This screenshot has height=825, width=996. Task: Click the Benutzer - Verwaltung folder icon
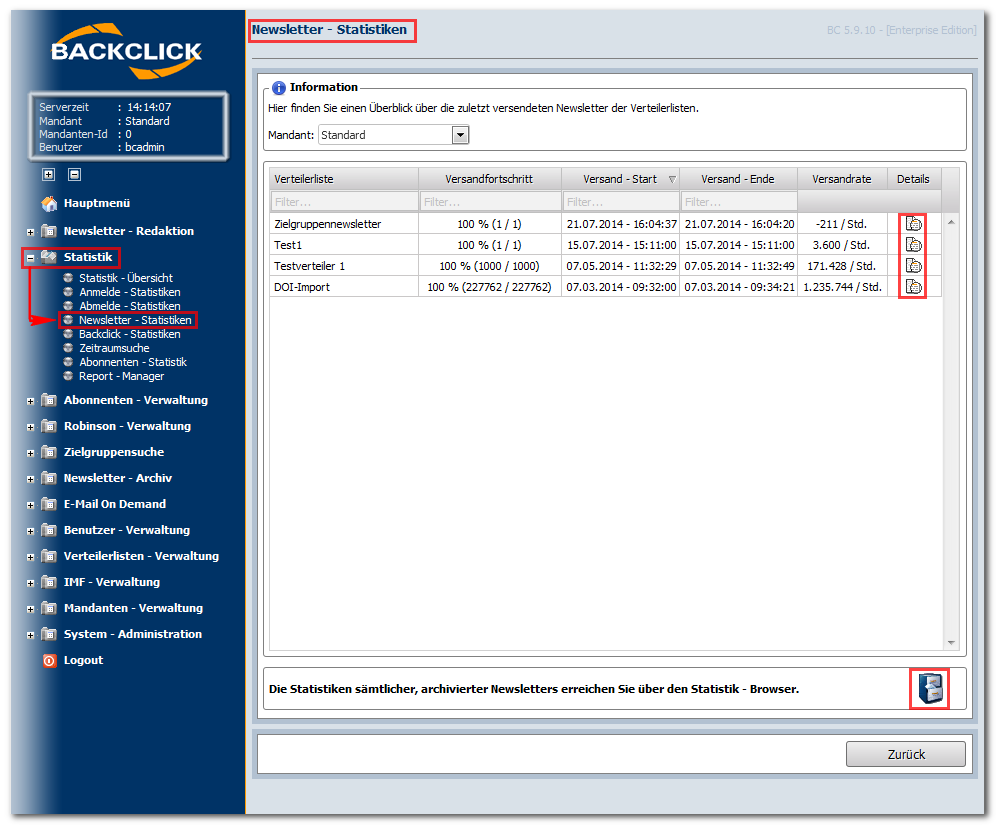pos(49,530)
